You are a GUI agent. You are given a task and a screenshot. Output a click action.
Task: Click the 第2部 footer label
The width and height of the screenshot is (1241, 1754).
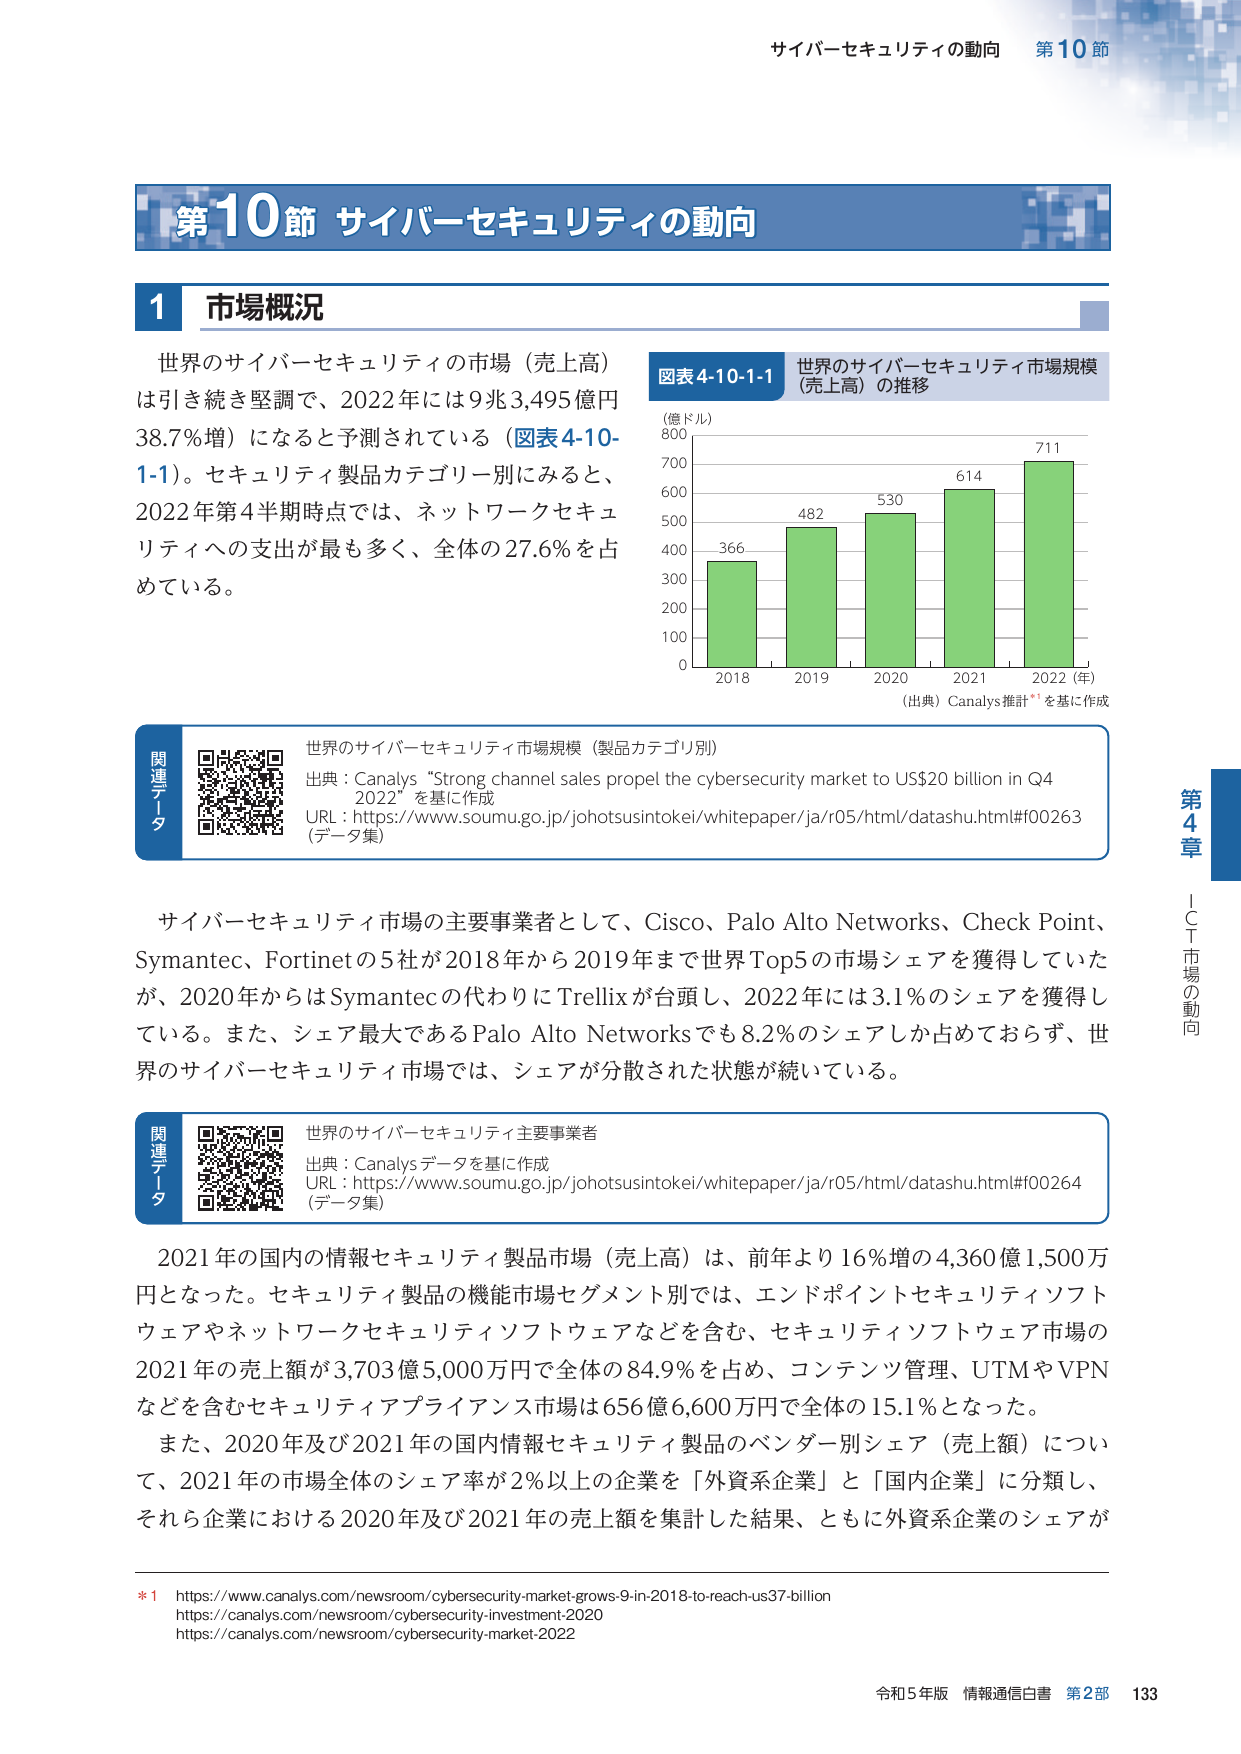[x=1087, y=1693]
